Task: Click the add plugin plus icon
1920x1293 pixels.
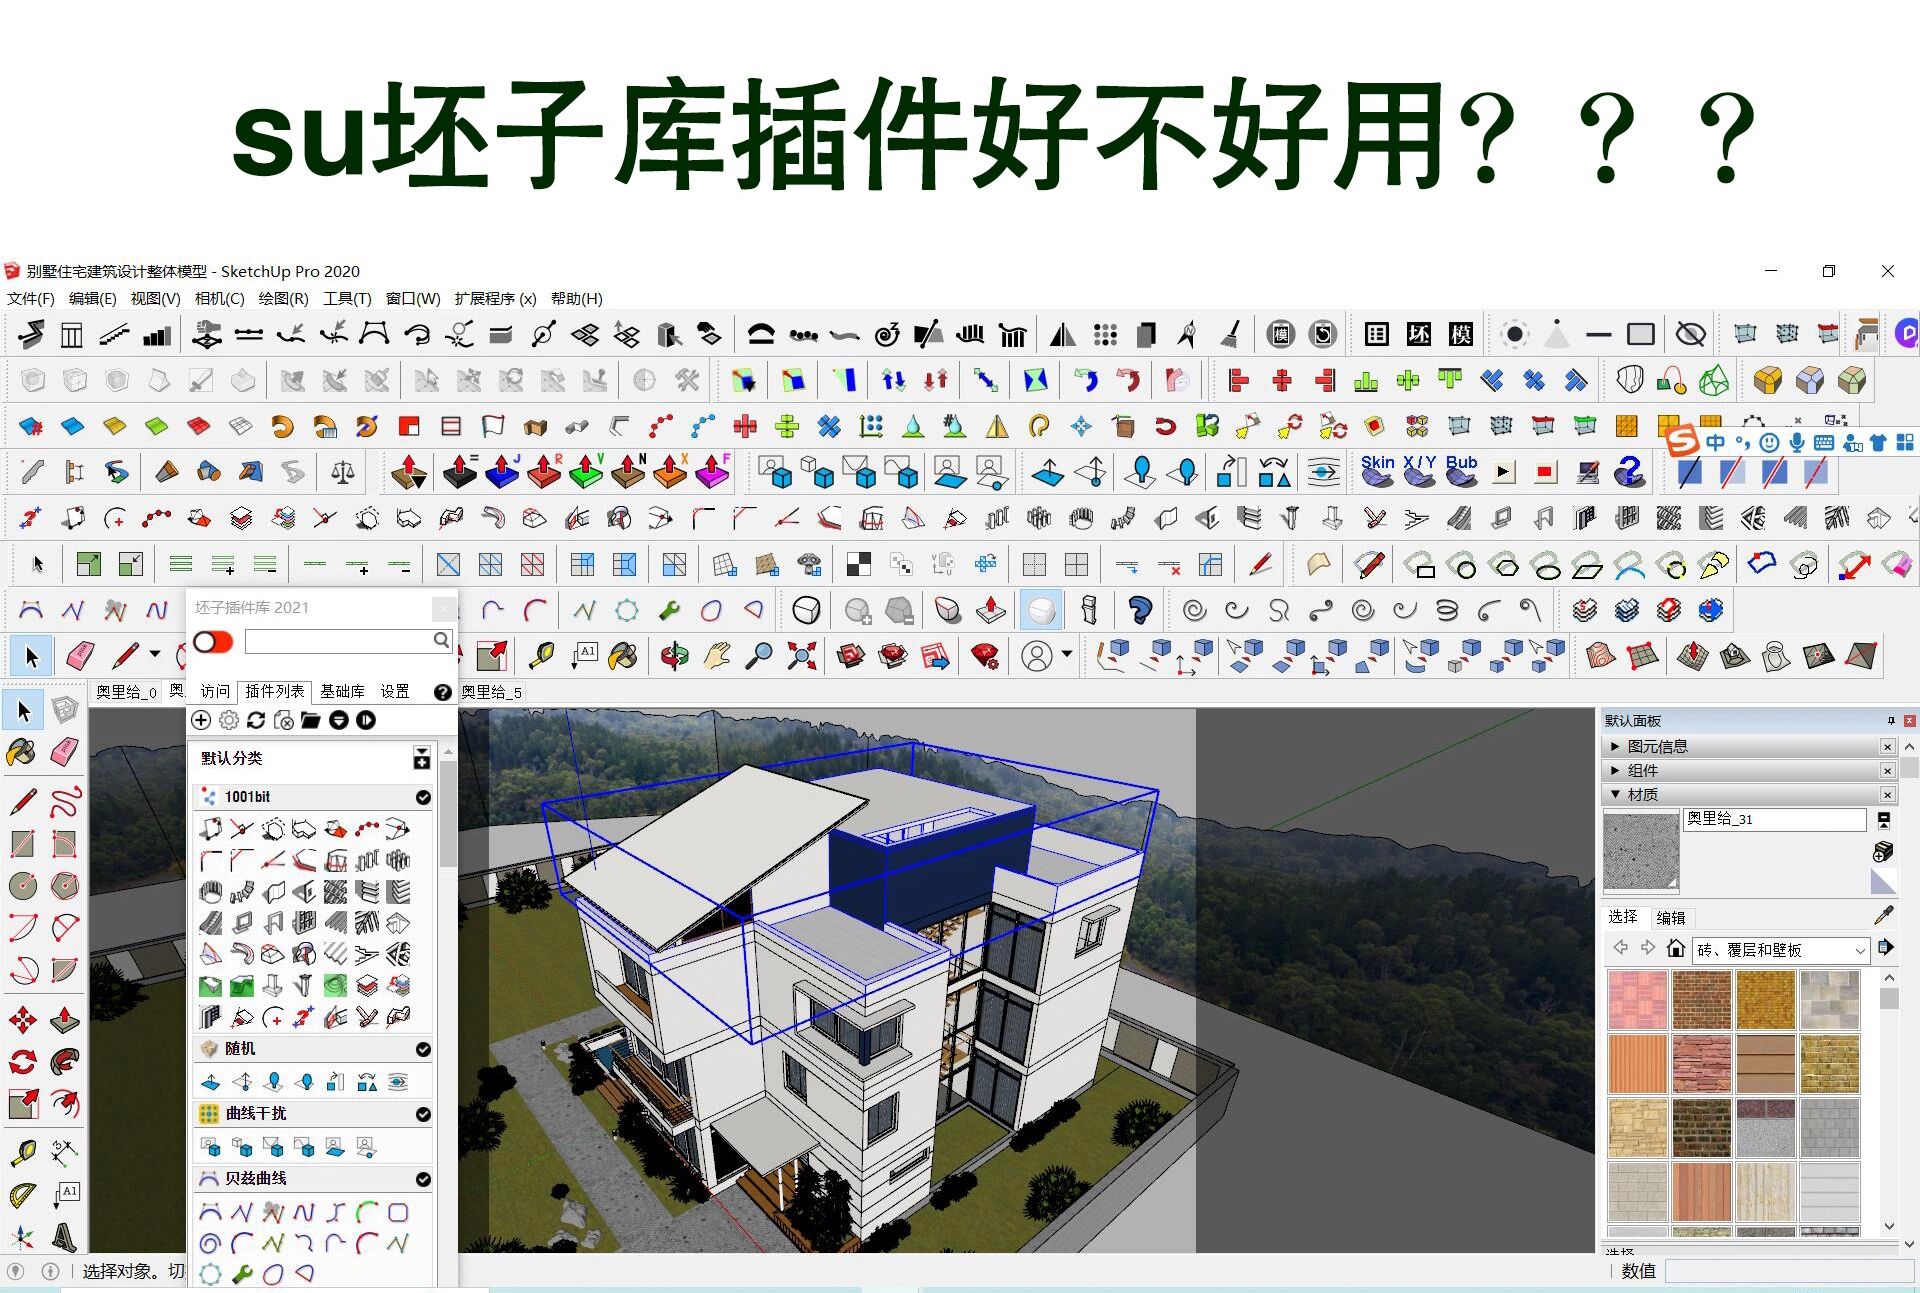Action: [200, 720]
